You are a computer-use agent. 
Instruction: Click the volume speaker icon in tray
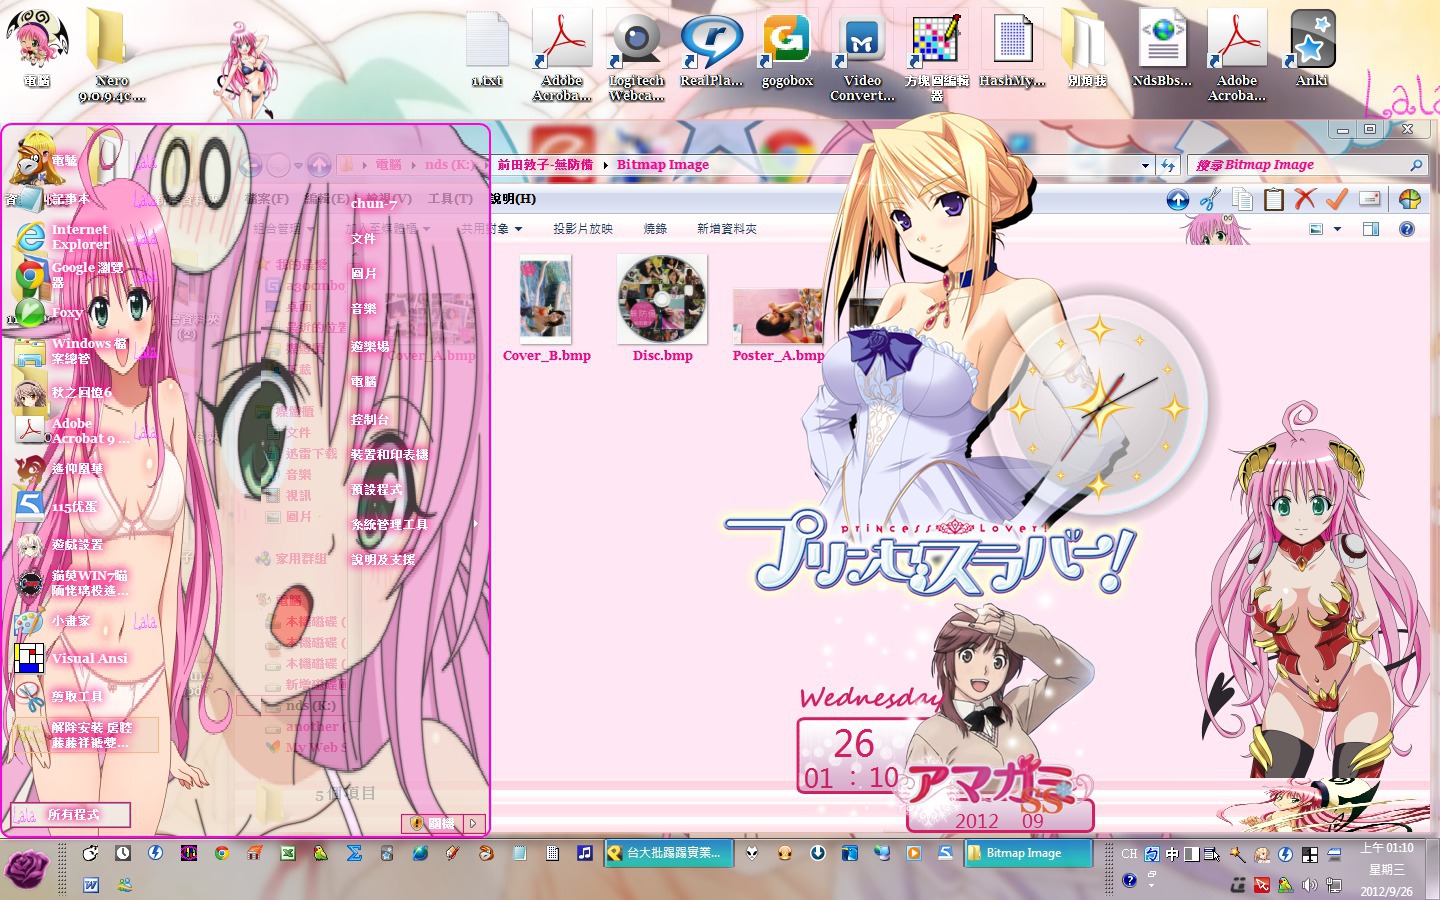[1308, 885]
